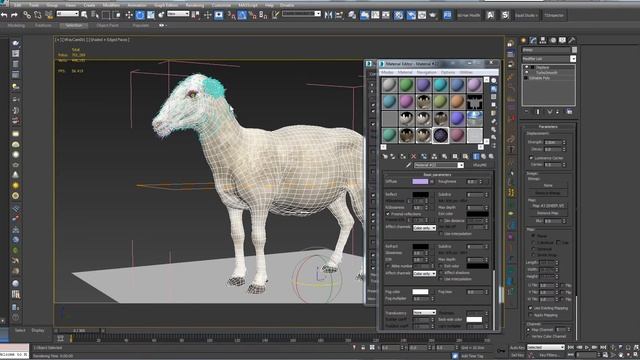The image size is (640, 360).
Task: Toggle Fresnel reflections checkbox
Action: pos(388,214)
